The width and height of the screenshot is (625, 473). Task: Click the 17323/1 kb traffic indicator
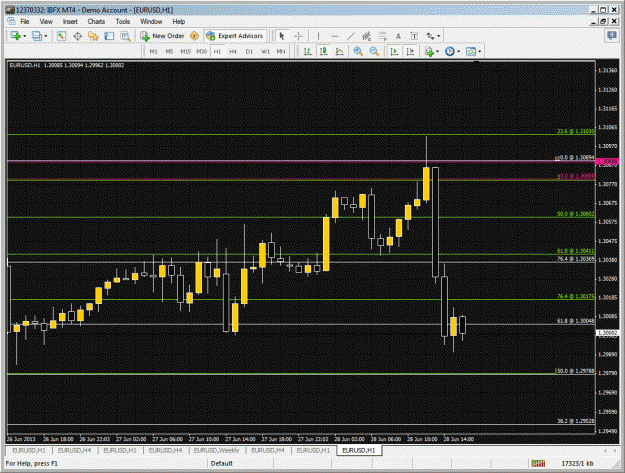click(577, 463)
